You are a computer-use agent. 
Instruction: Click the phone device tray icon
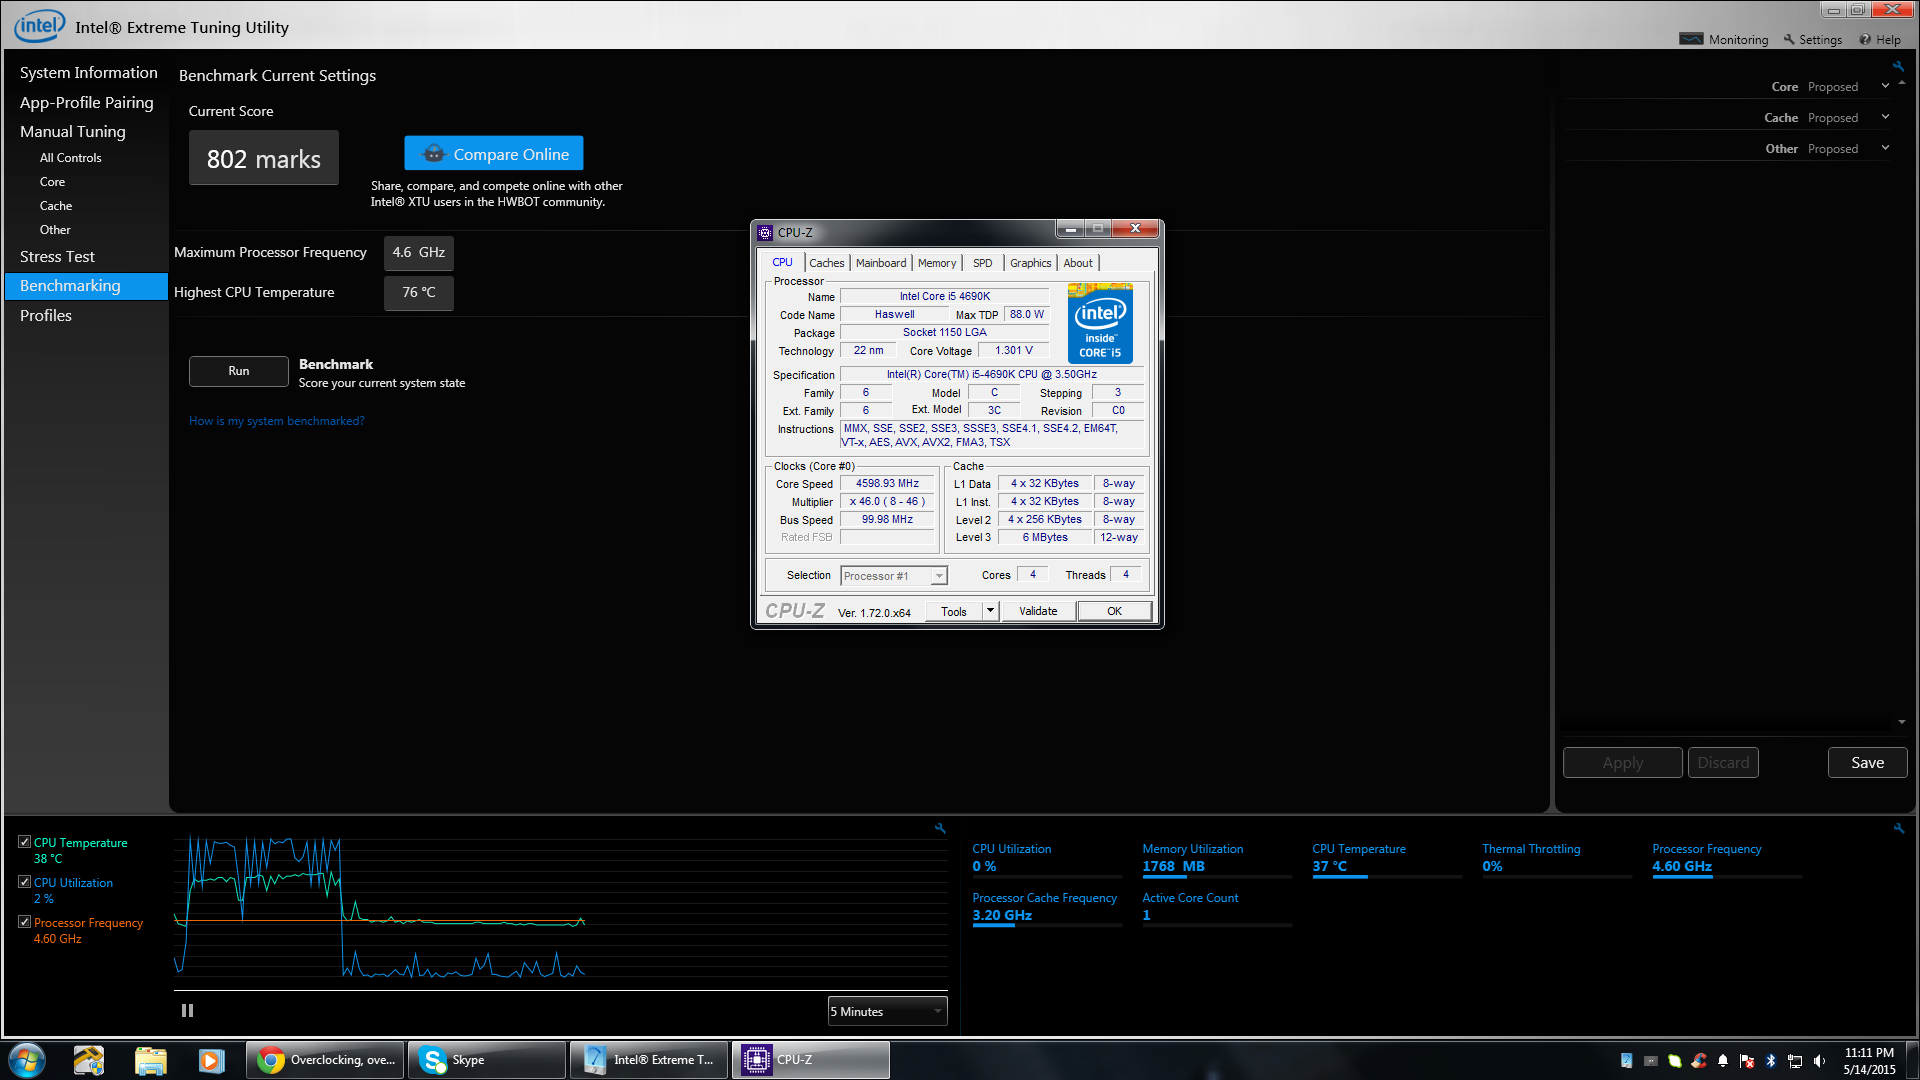click(x=1627, y=1061)
